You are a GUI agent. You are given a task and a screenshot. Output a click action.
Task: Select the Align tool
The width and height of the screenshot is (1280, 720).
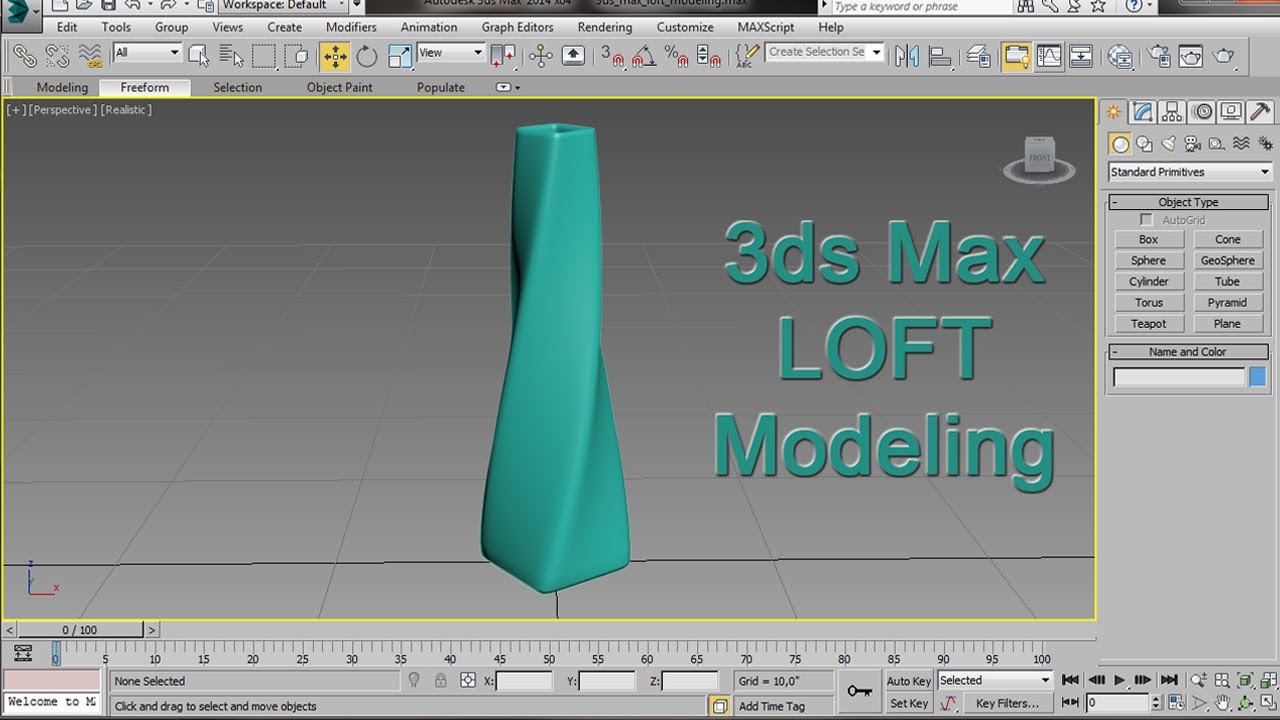(940, 56)
